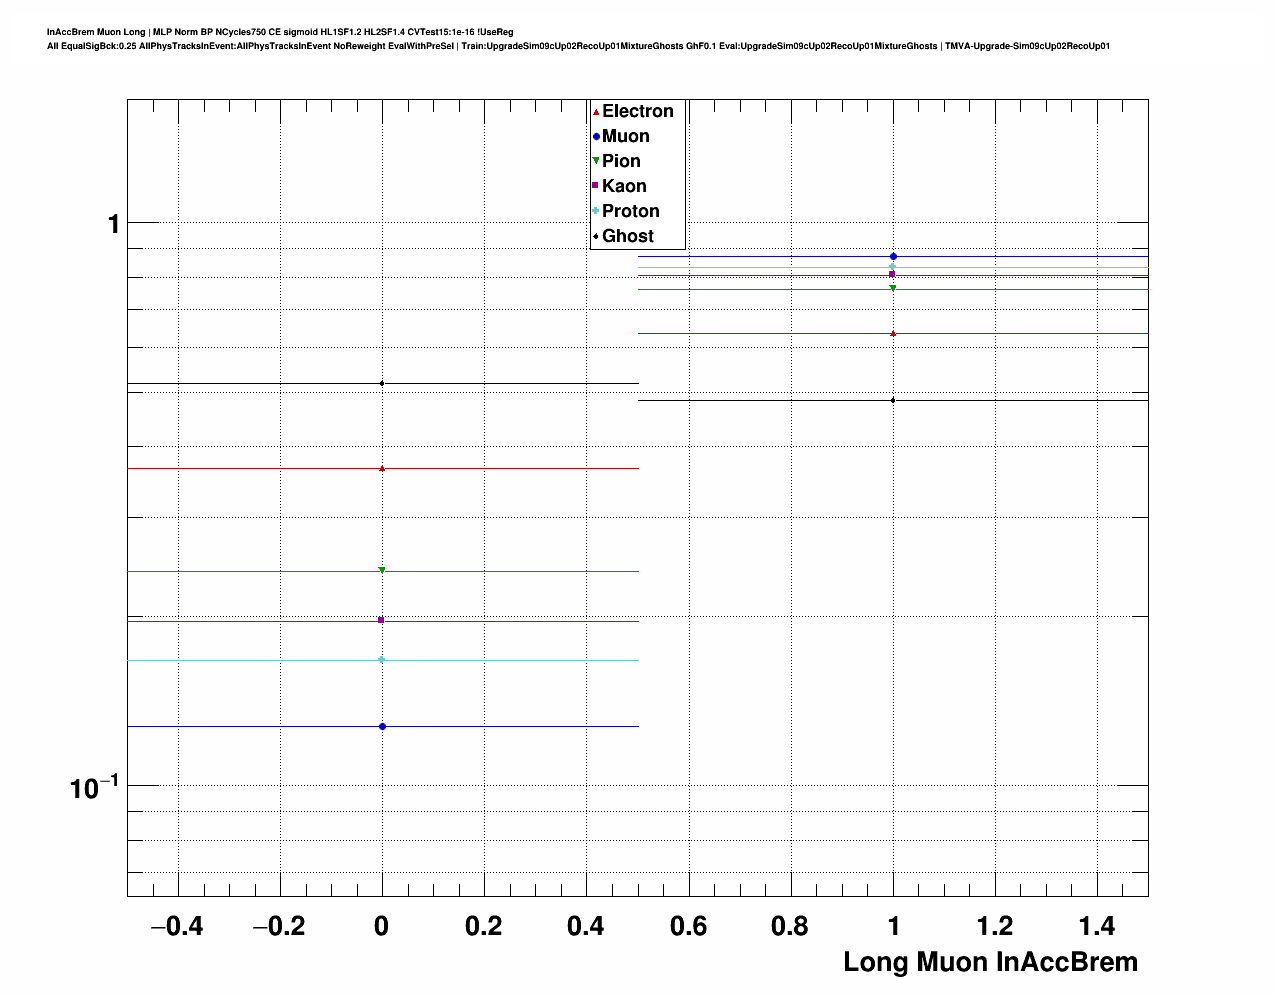Click the blue Muon circle marker in legend
The image size is (1276, 996).
pyautogui.click(x=596, y=137)
